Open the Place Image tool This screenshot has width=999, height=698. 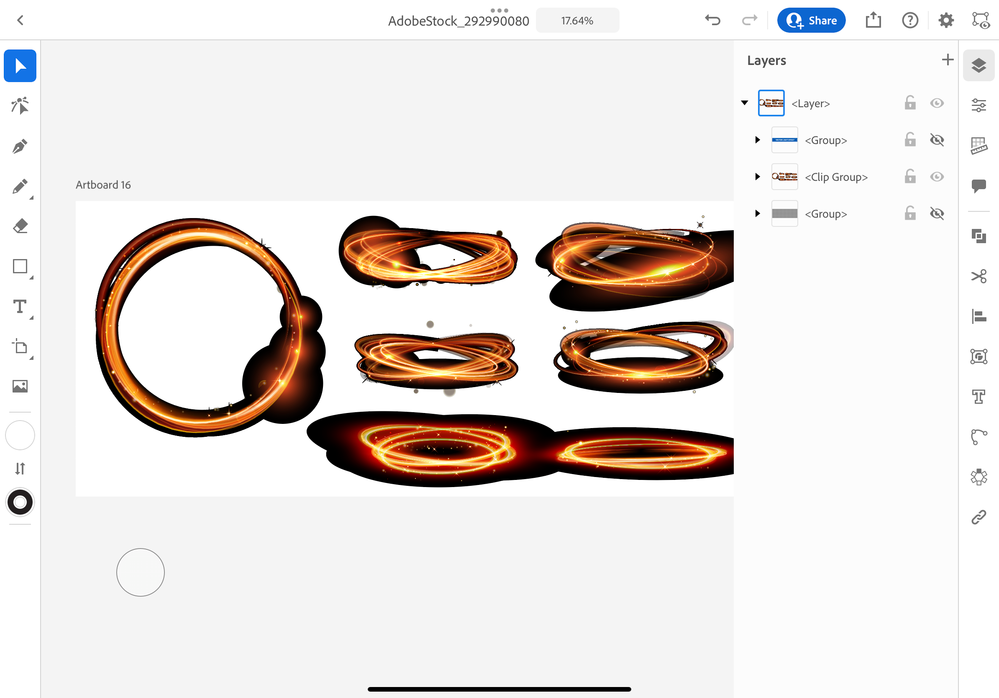pos(20,386)
